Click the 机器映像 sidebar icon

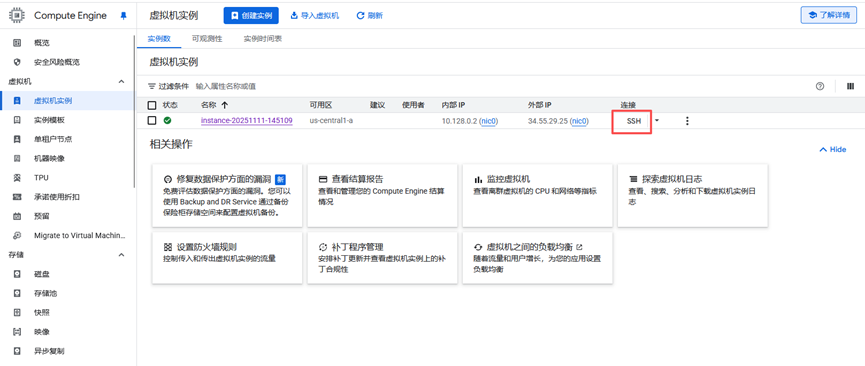17,158
